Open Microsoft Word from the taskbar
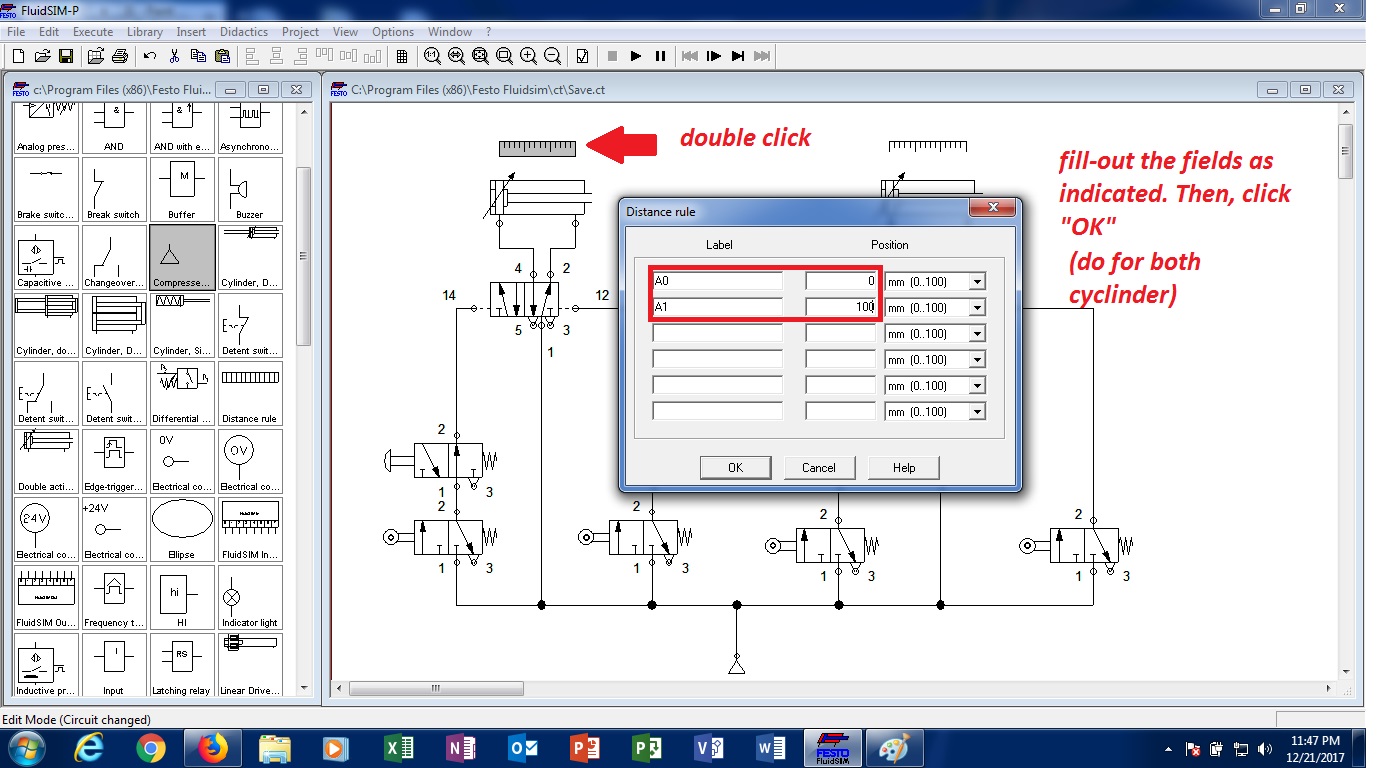The width and height of the screenshot is (1384, 768). tap(771, 747)
